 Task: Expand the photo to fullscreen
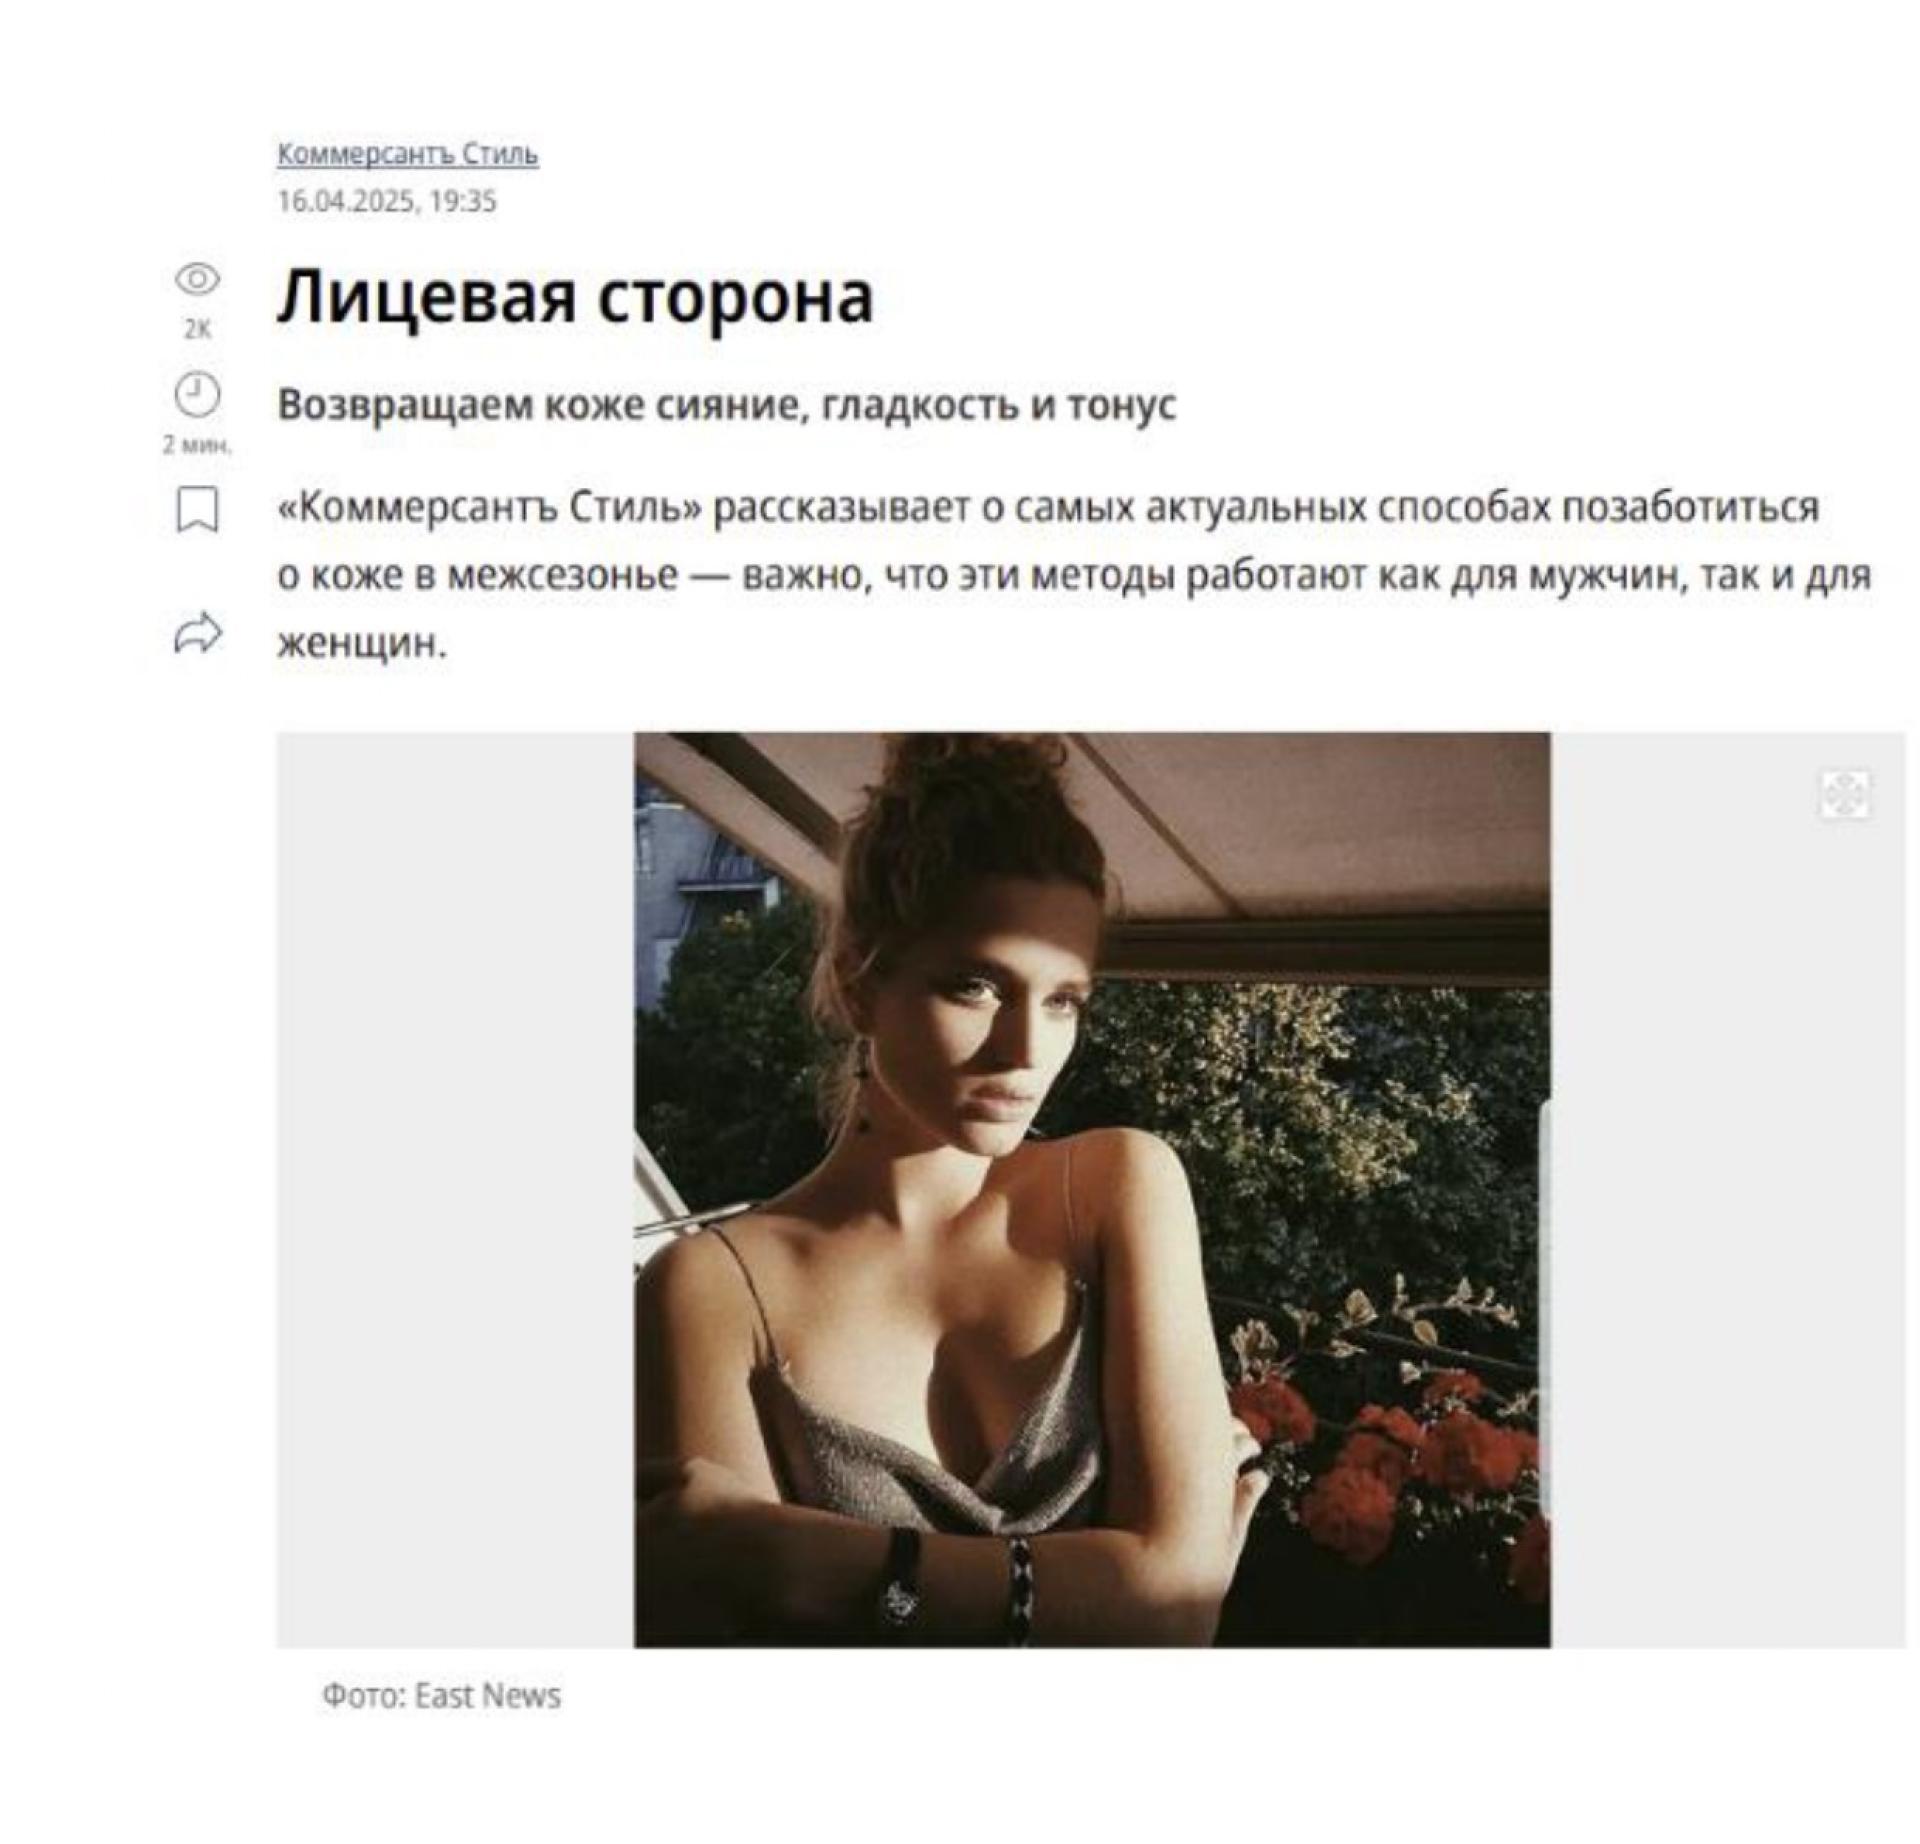tap(1844, 795)
